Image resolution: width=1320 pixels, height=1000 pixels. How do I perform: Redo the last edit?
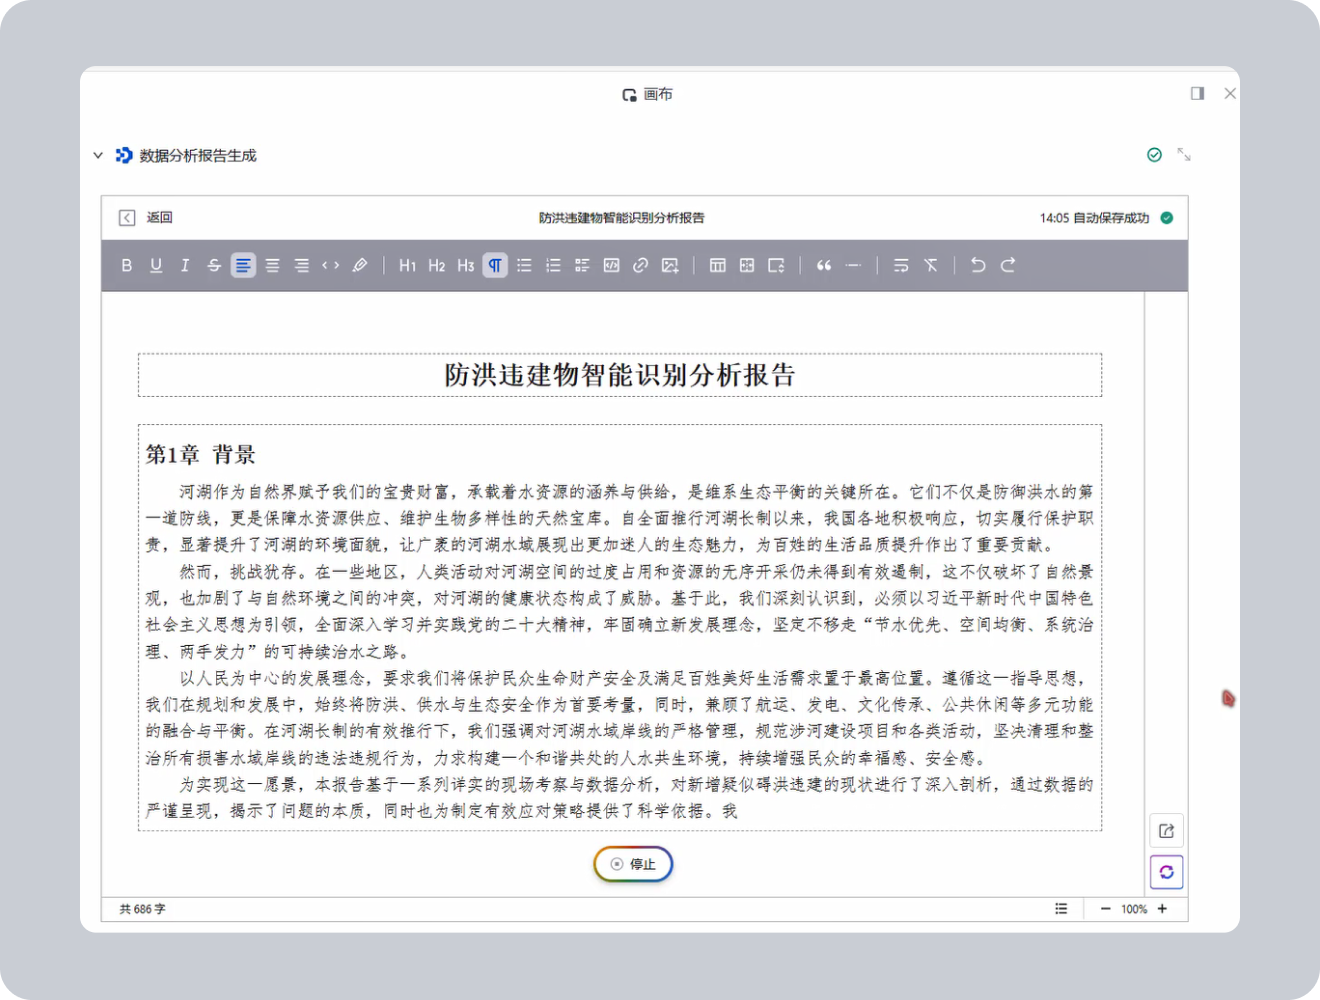[x=1008, y=265]
